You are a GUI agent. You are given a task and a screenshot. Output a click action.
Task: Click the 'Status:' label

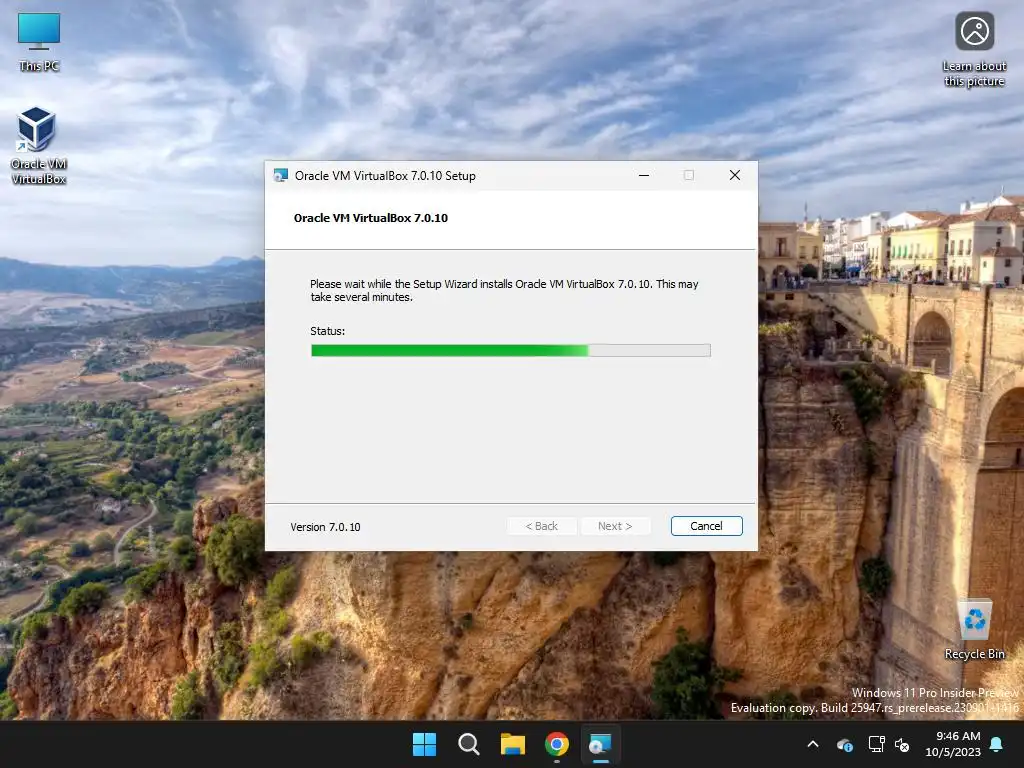tap(327, 331)
